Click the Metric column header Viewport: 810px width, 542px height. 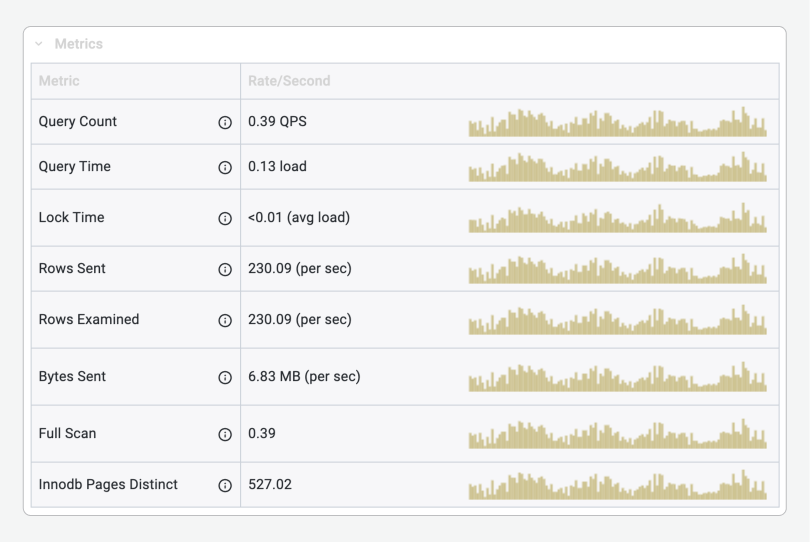coord(59,81)
